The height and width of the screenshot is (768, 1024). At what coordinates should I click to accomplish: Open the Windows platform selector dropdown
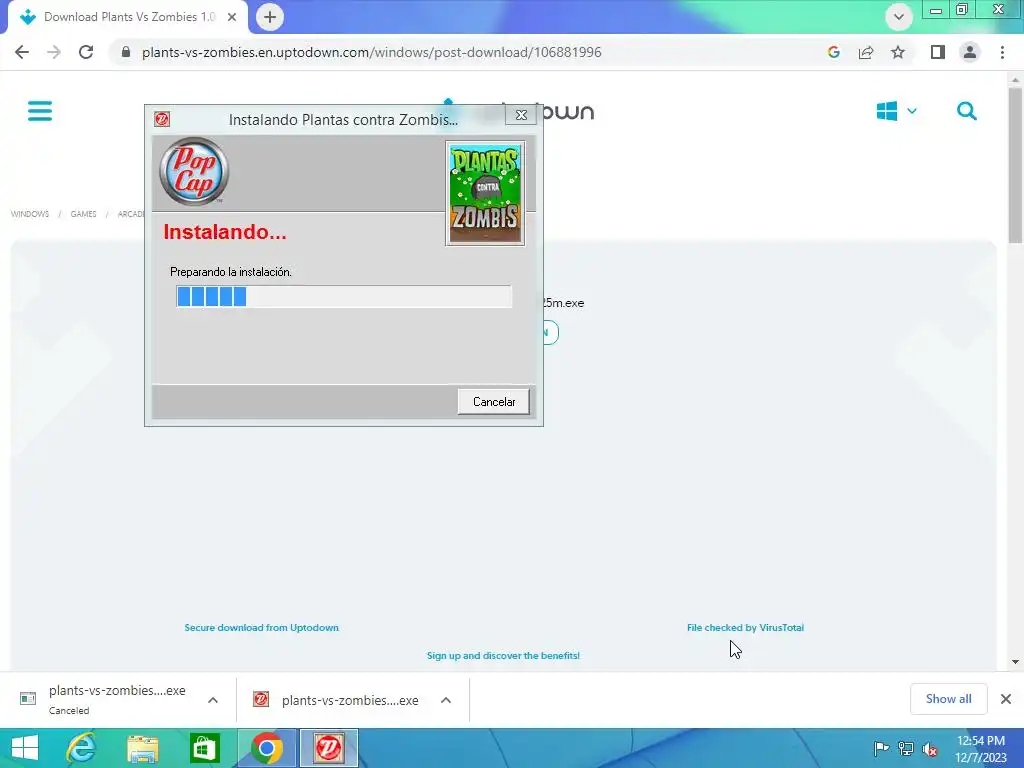[896, 111]
